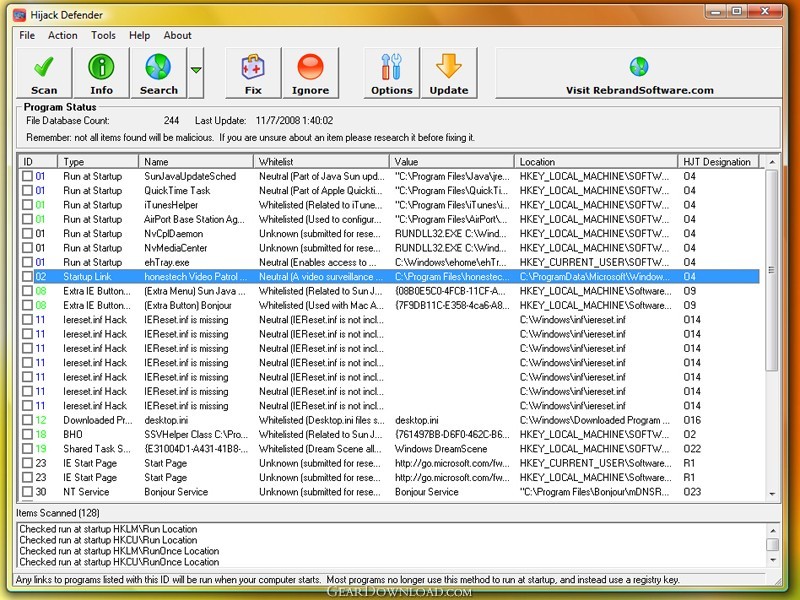Select the 'Startup Link' type cell
The image size is (800, 600).
tap(87, 277)
